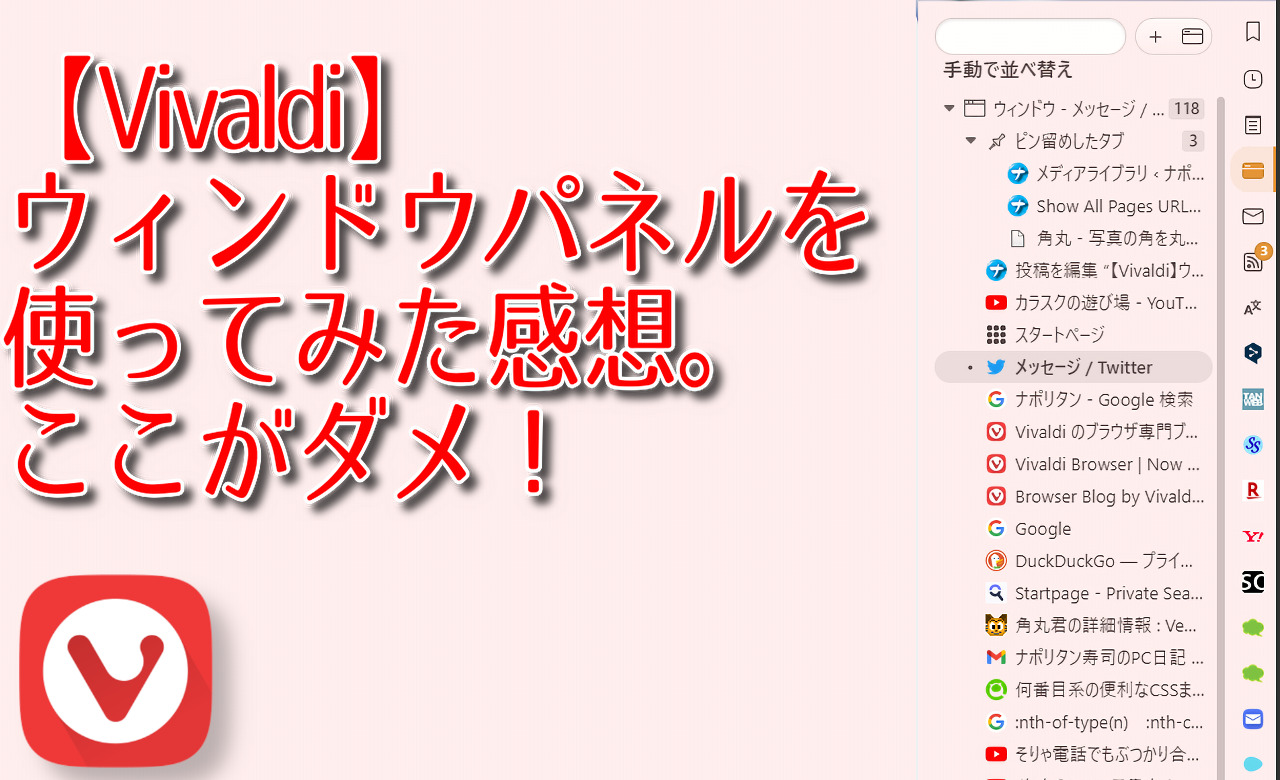
Task: Open the blue S-logo web panel
Action: coord(1252,445)
